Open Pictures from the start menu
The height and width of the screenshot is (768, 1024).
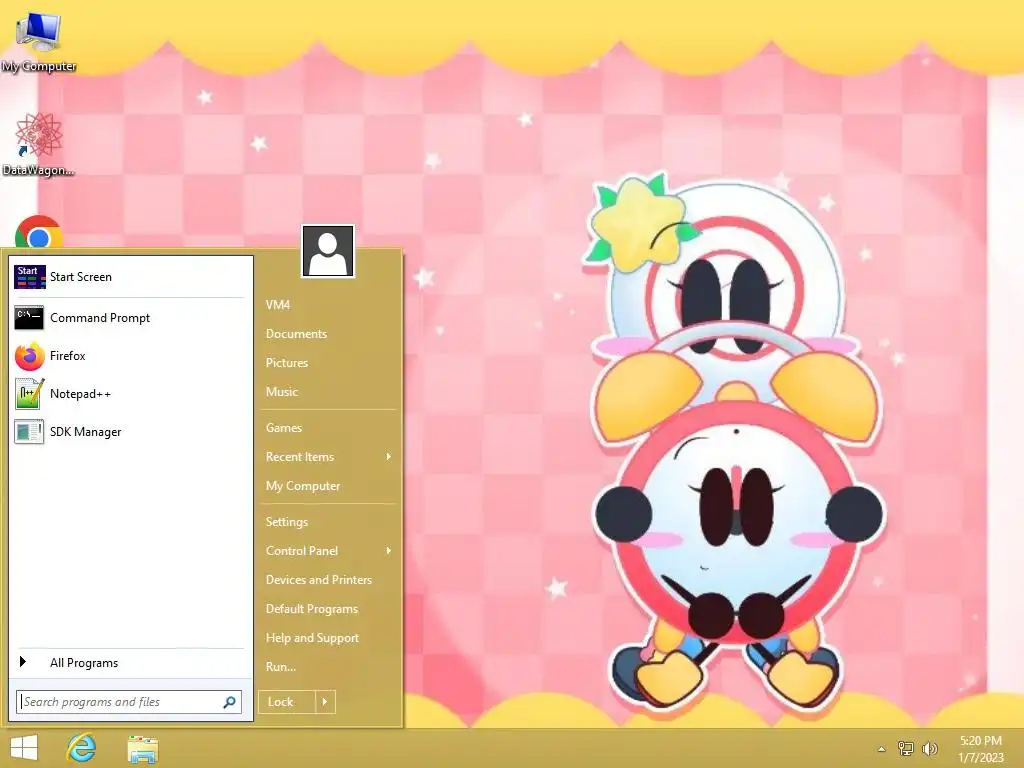[287, 362]
